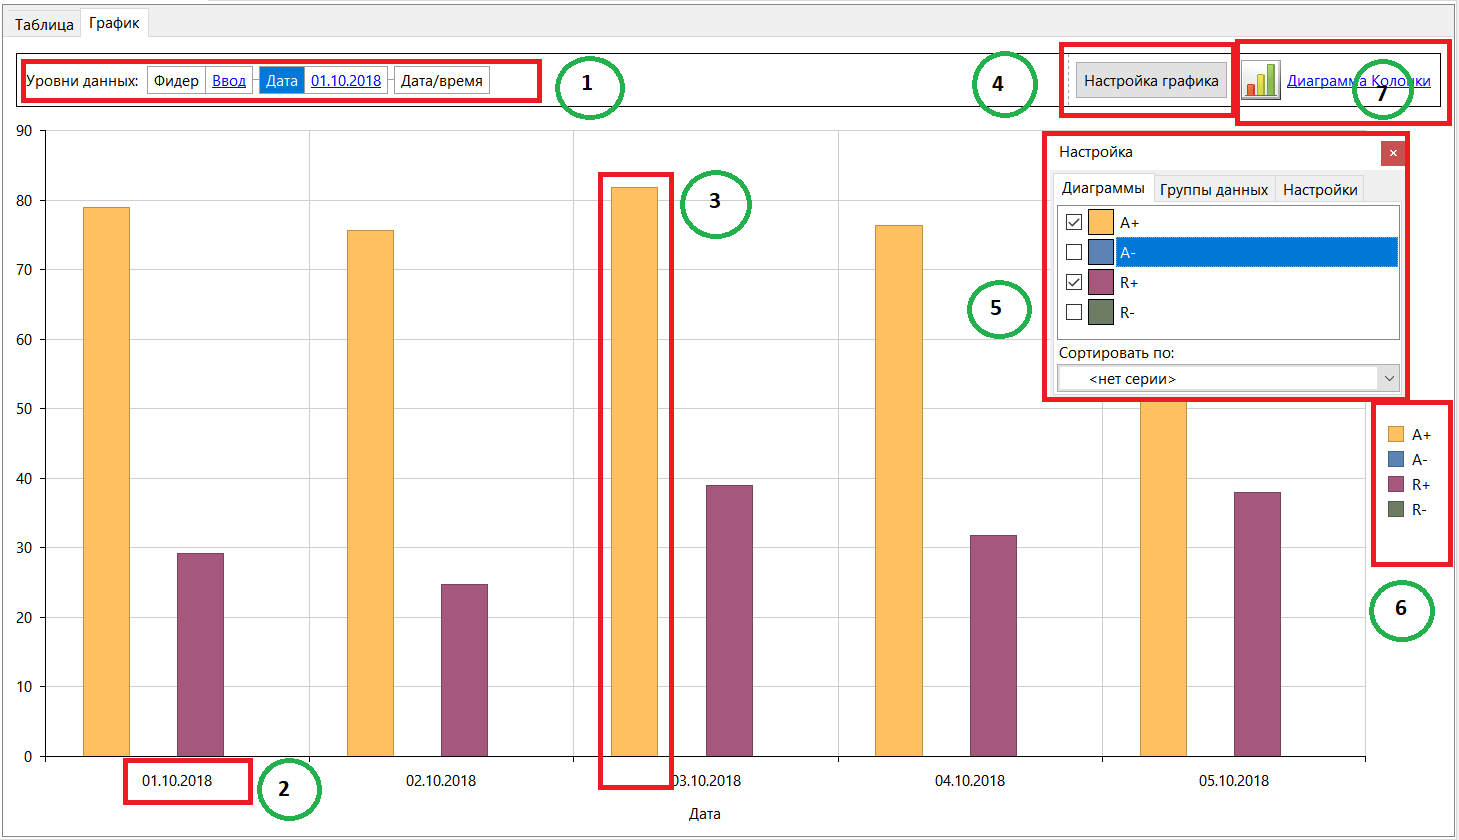Click the Ввод data level link
Image resolution: width=1459 pixels, height=840 pixels.
pos(228,80)
